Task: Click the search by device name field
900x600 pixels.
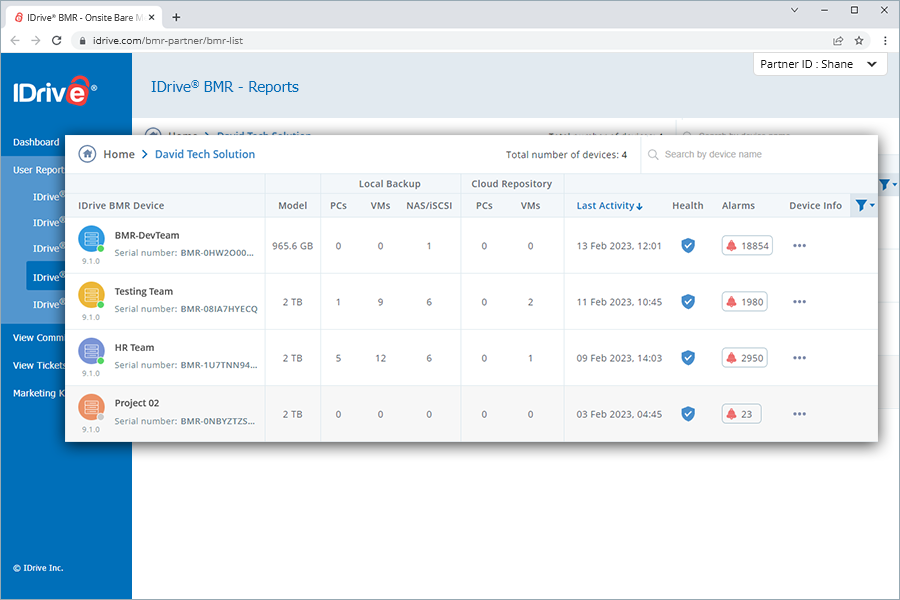Action: (x=759, y=154)
